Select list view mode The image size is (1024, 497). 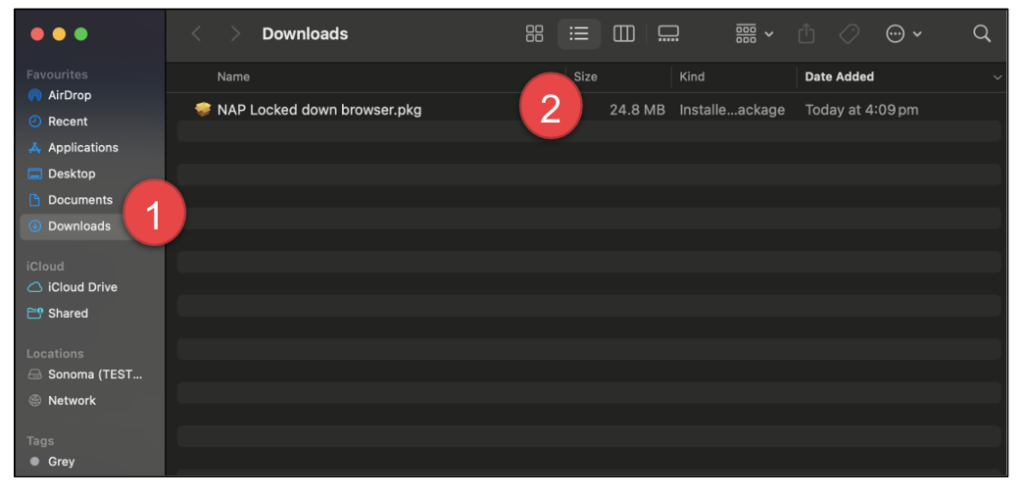(x=579, y=34)
